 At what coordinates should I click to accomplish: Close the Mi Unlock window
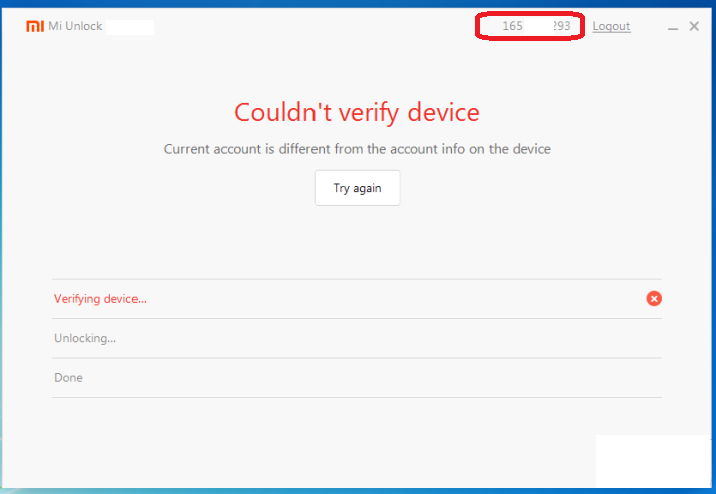[x=694, y=27]
